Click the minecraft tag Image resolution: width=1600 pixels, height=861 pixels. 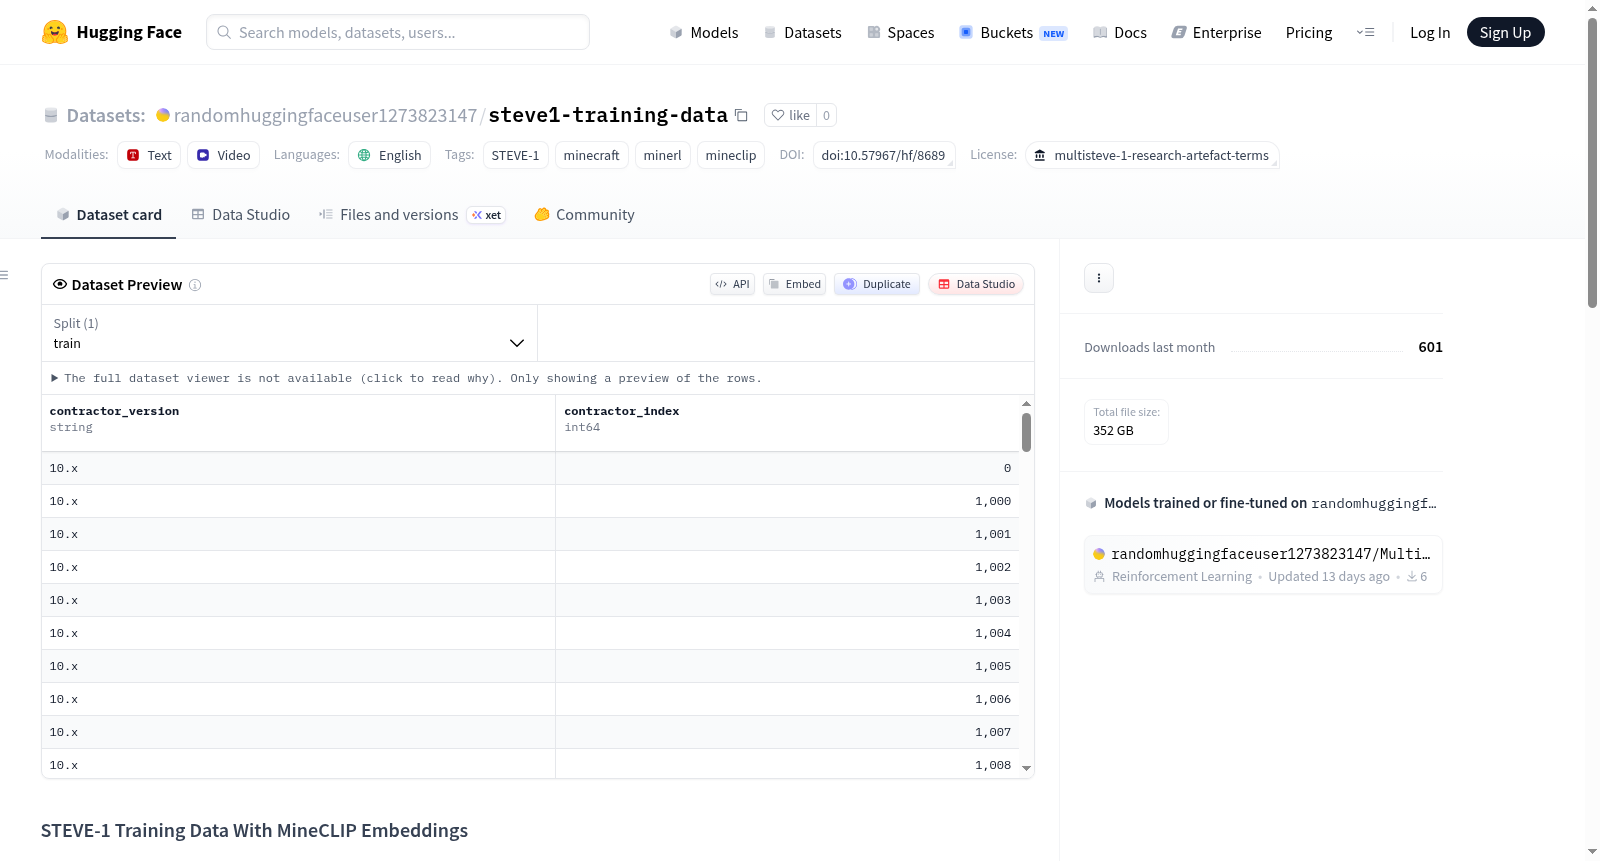[592, 155]
